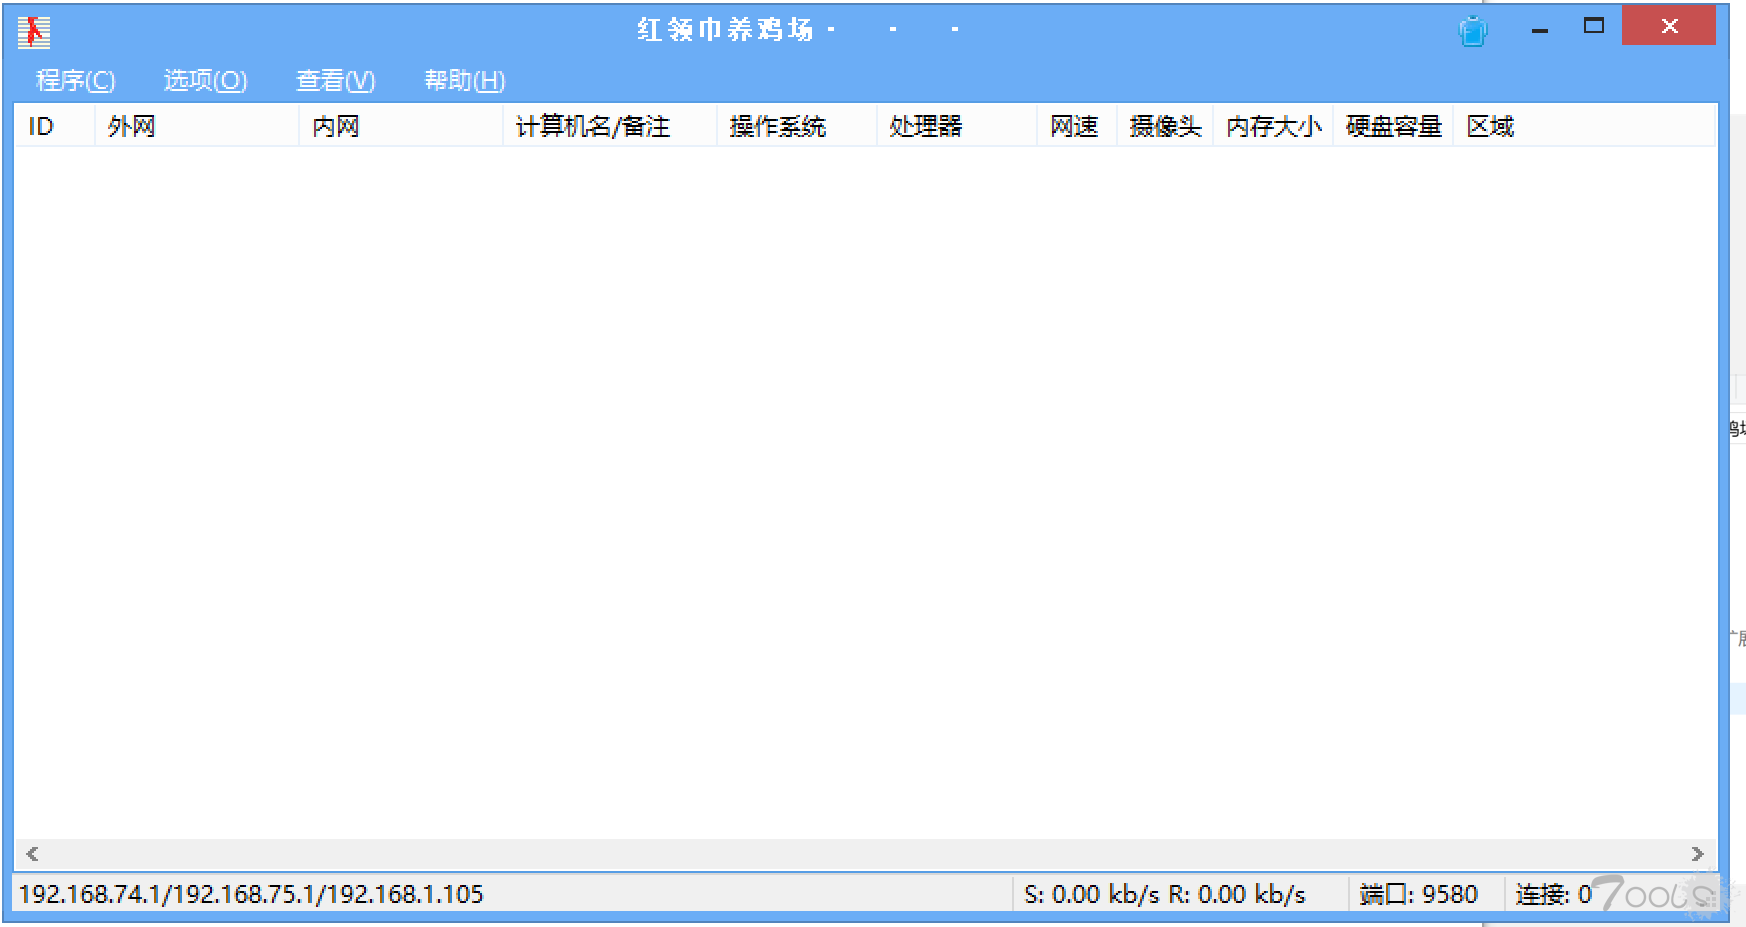Open the 帮助(H) menu
Screen dimensions: 1746x927
click(464, 80)
